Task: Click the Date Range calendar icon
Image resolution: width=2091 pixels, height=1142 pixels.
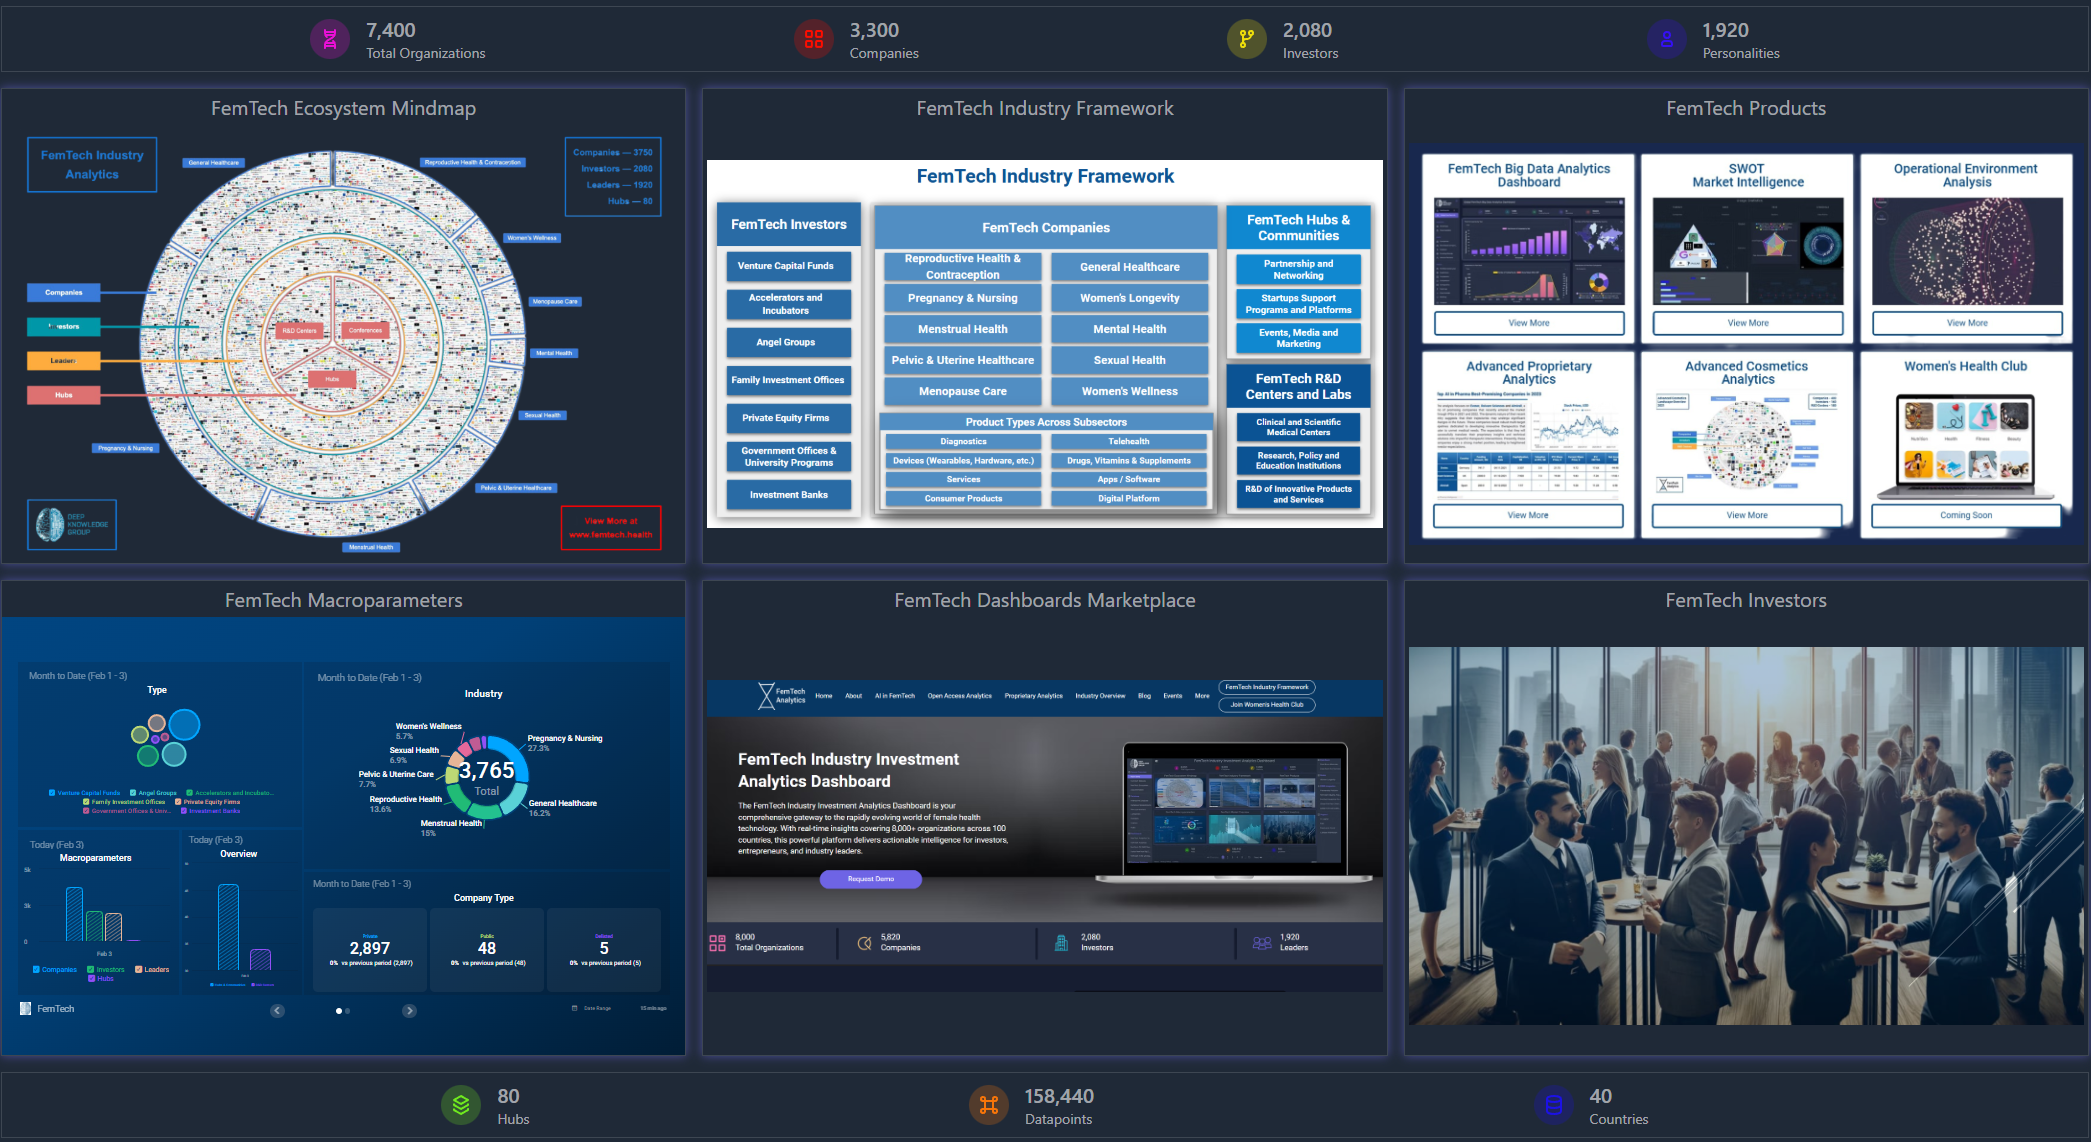Action: (574, 1008)
